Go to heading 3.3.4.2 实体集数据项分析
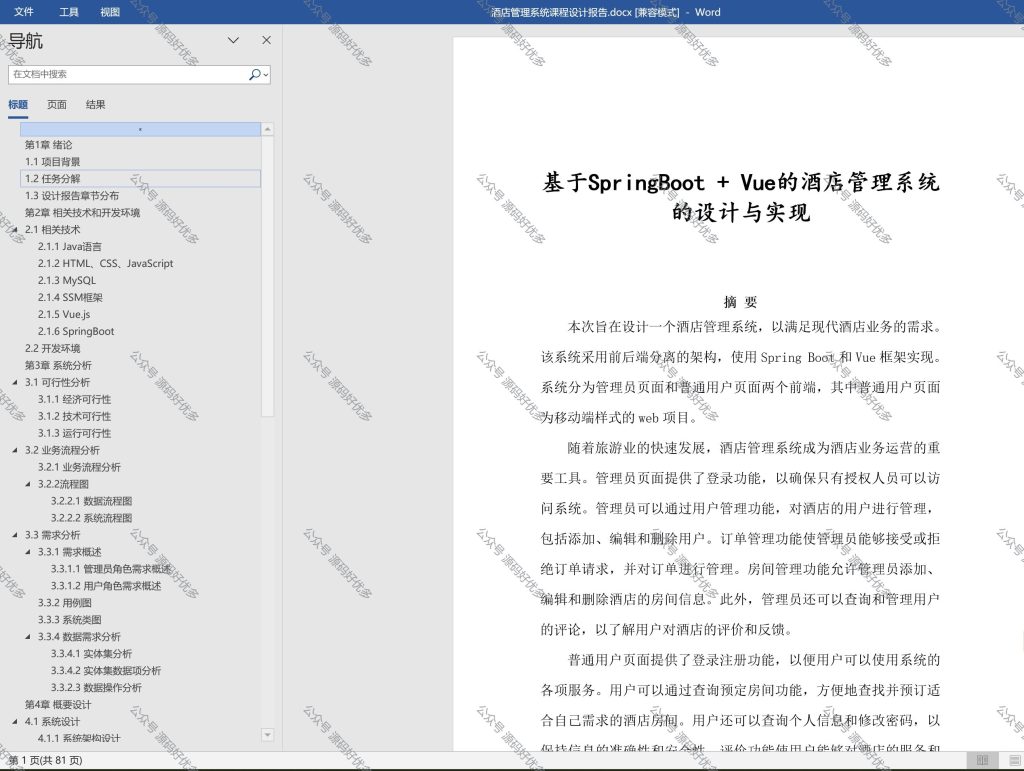The width and height of the screenshot is (1024, 771). click(106, 671)
